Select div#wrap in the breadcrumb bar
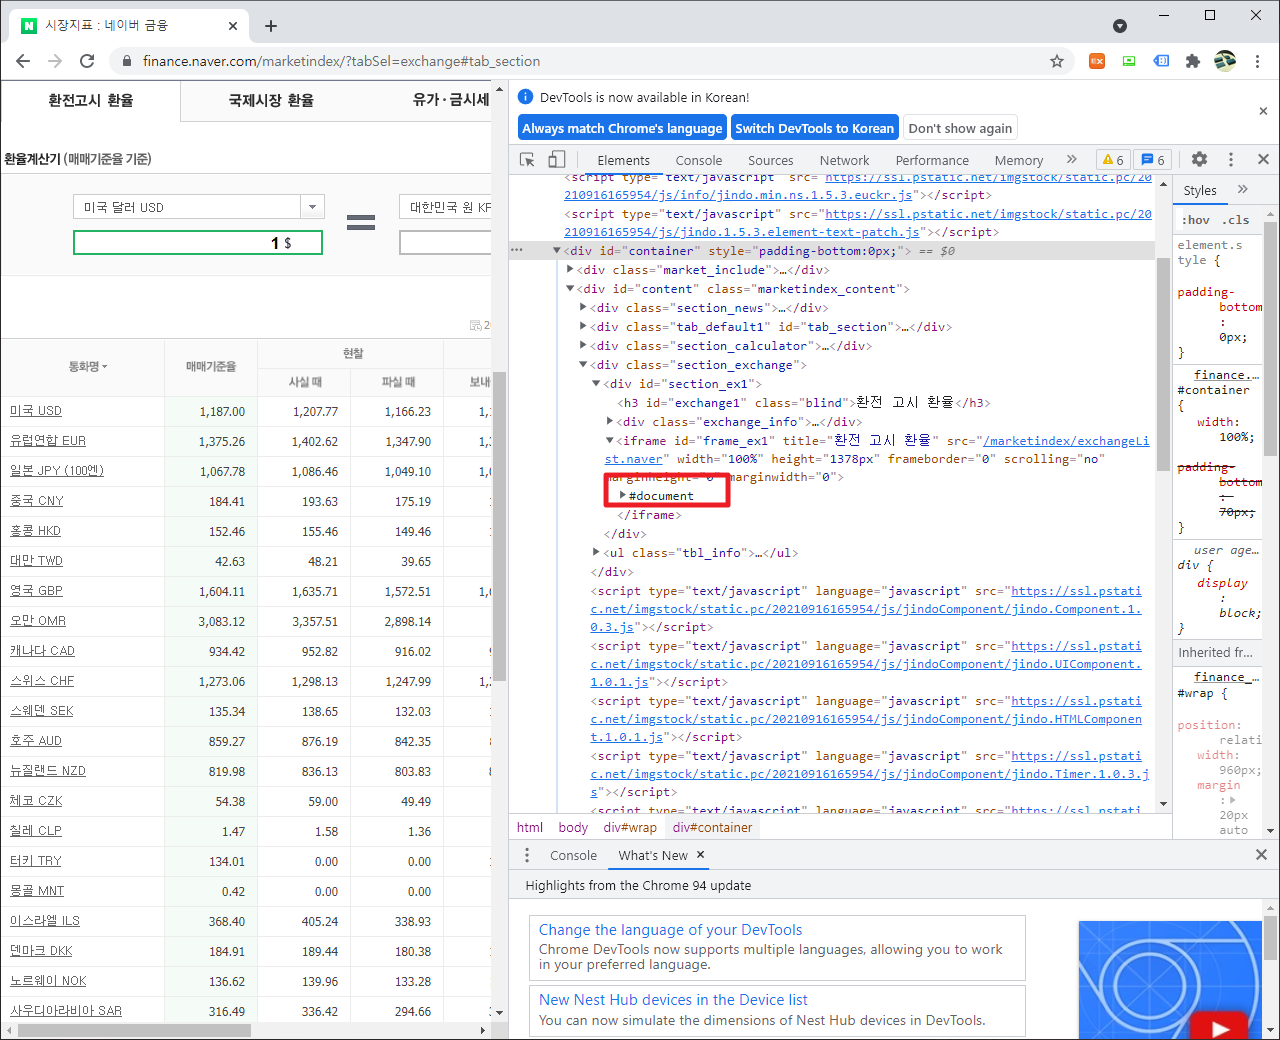Screen dimensions: 1280x1040 (x=630, y=827)
